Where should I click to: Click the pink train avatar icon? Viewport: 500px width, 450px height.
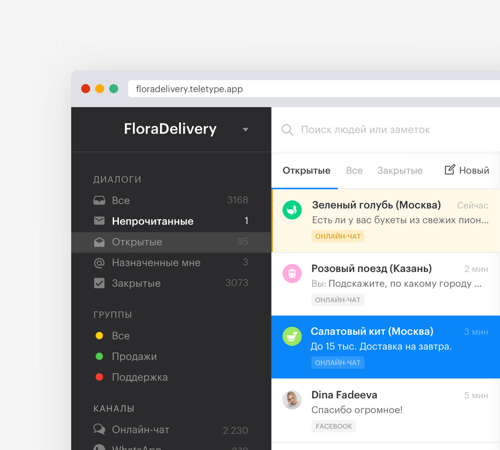(292, 273)
